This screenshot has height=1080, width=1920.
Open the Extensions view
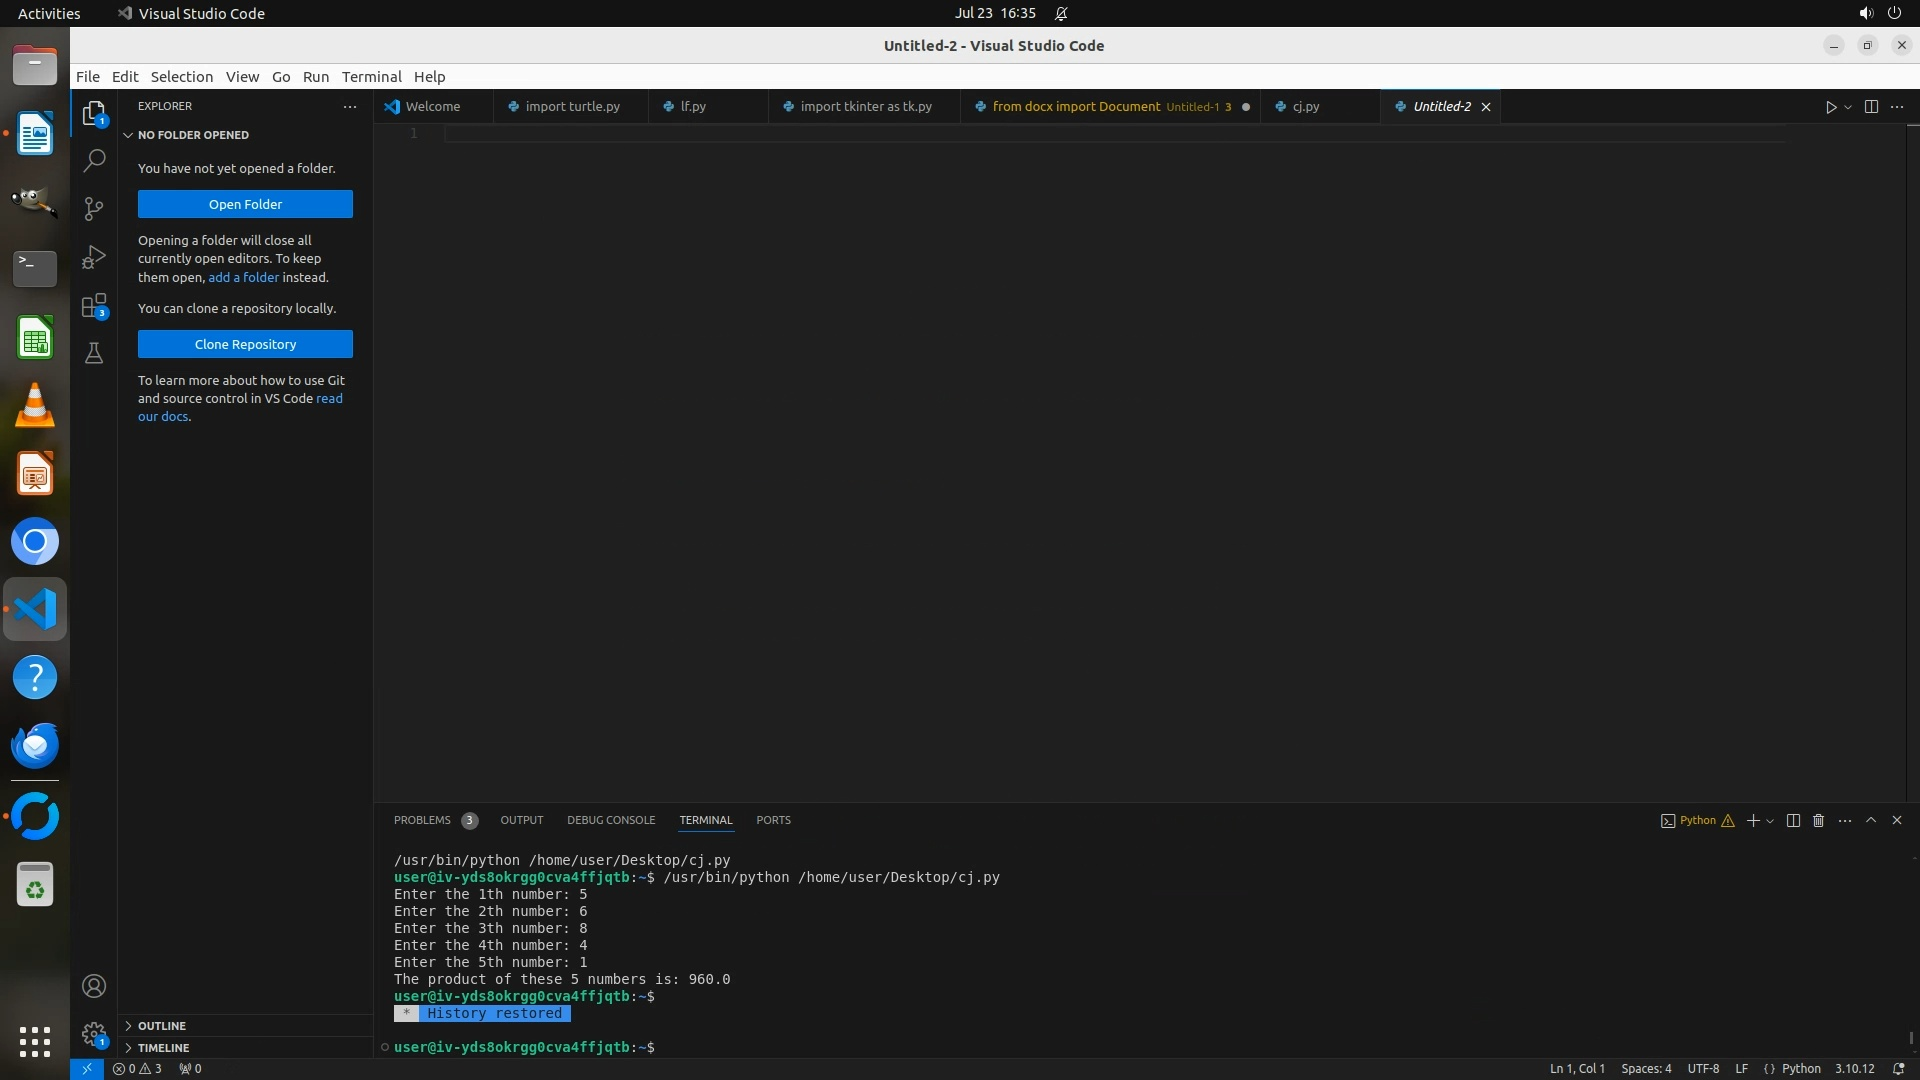[x=94, y=306]
